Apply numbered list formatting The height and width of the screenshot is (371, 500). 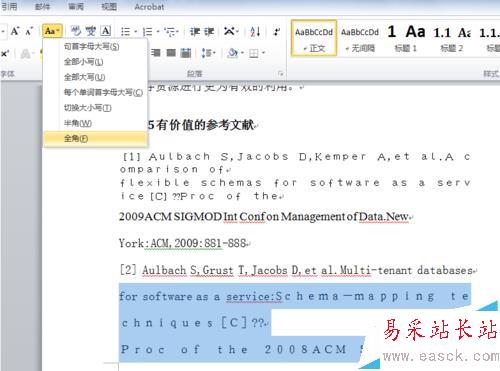147,32
